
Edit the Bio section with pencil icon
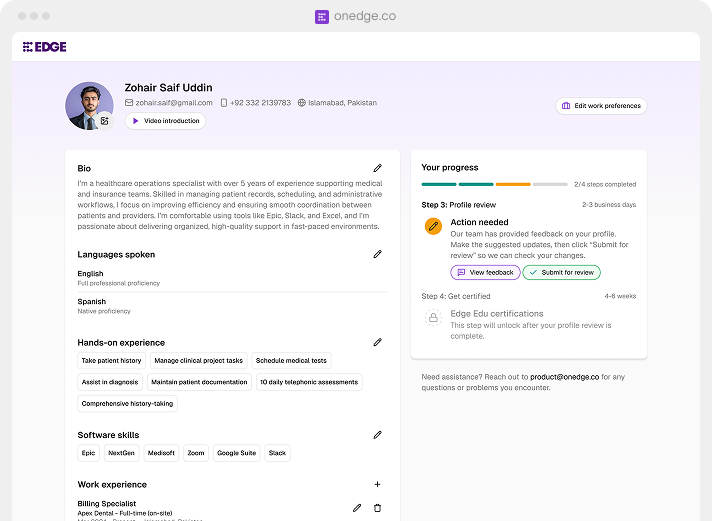click(x=377, y=168)
